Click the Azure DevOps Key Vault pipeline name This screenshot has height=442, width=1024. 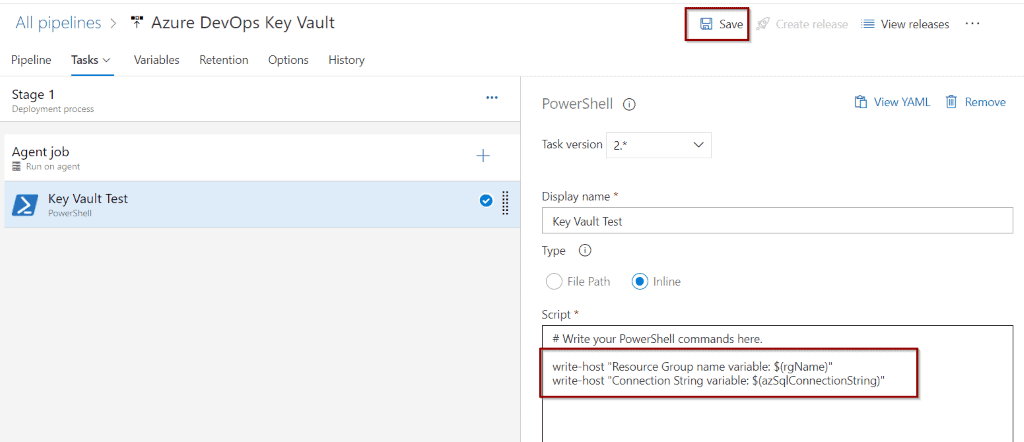243,23
